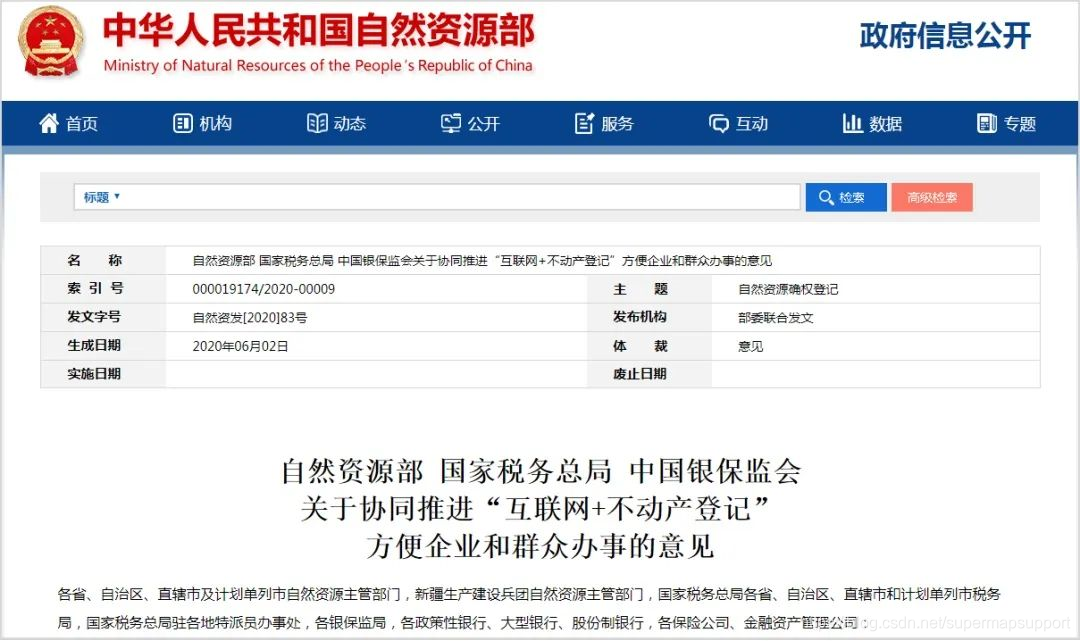Select document number 自然资发[2020]83号
1080x641 pixels.
click(250, 318)
